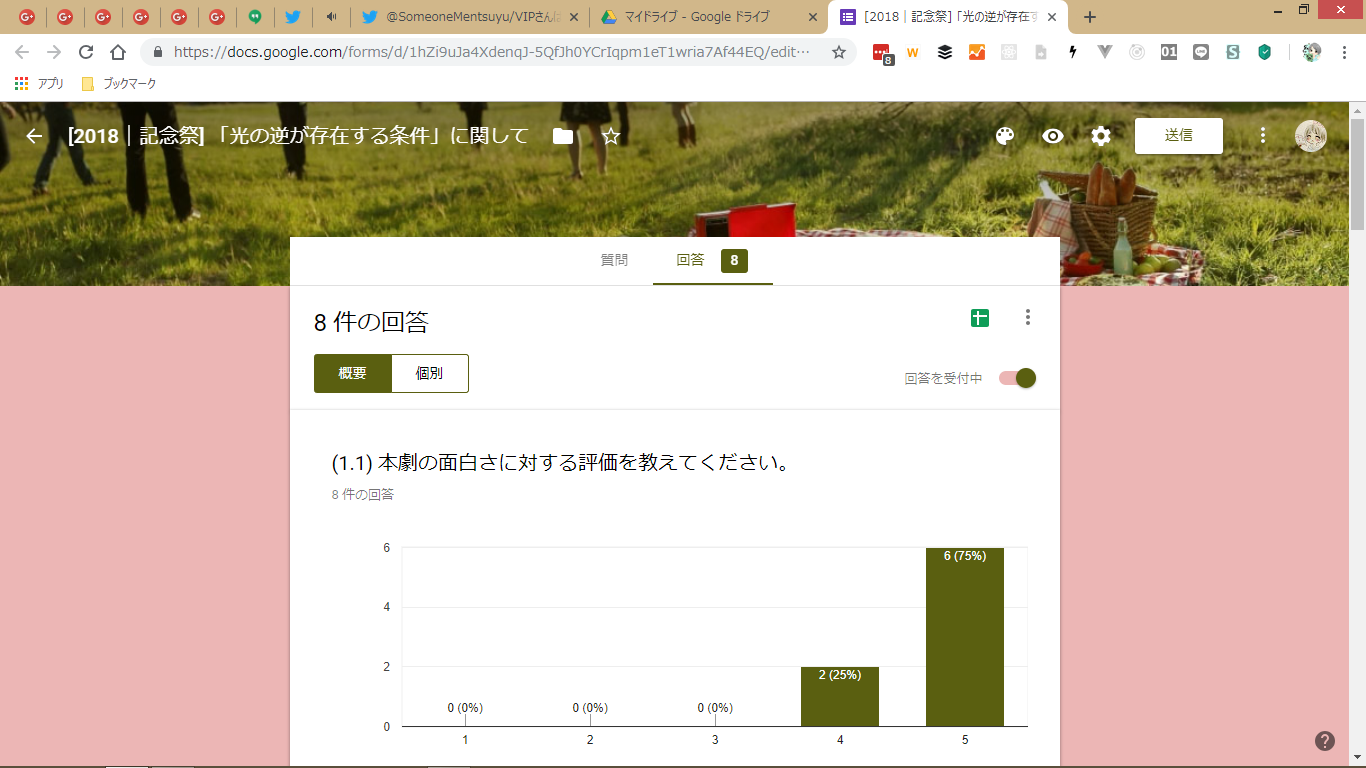Open form settings gear icon
Viewport: 1366px width, 768px height.
pos(1100,136)
